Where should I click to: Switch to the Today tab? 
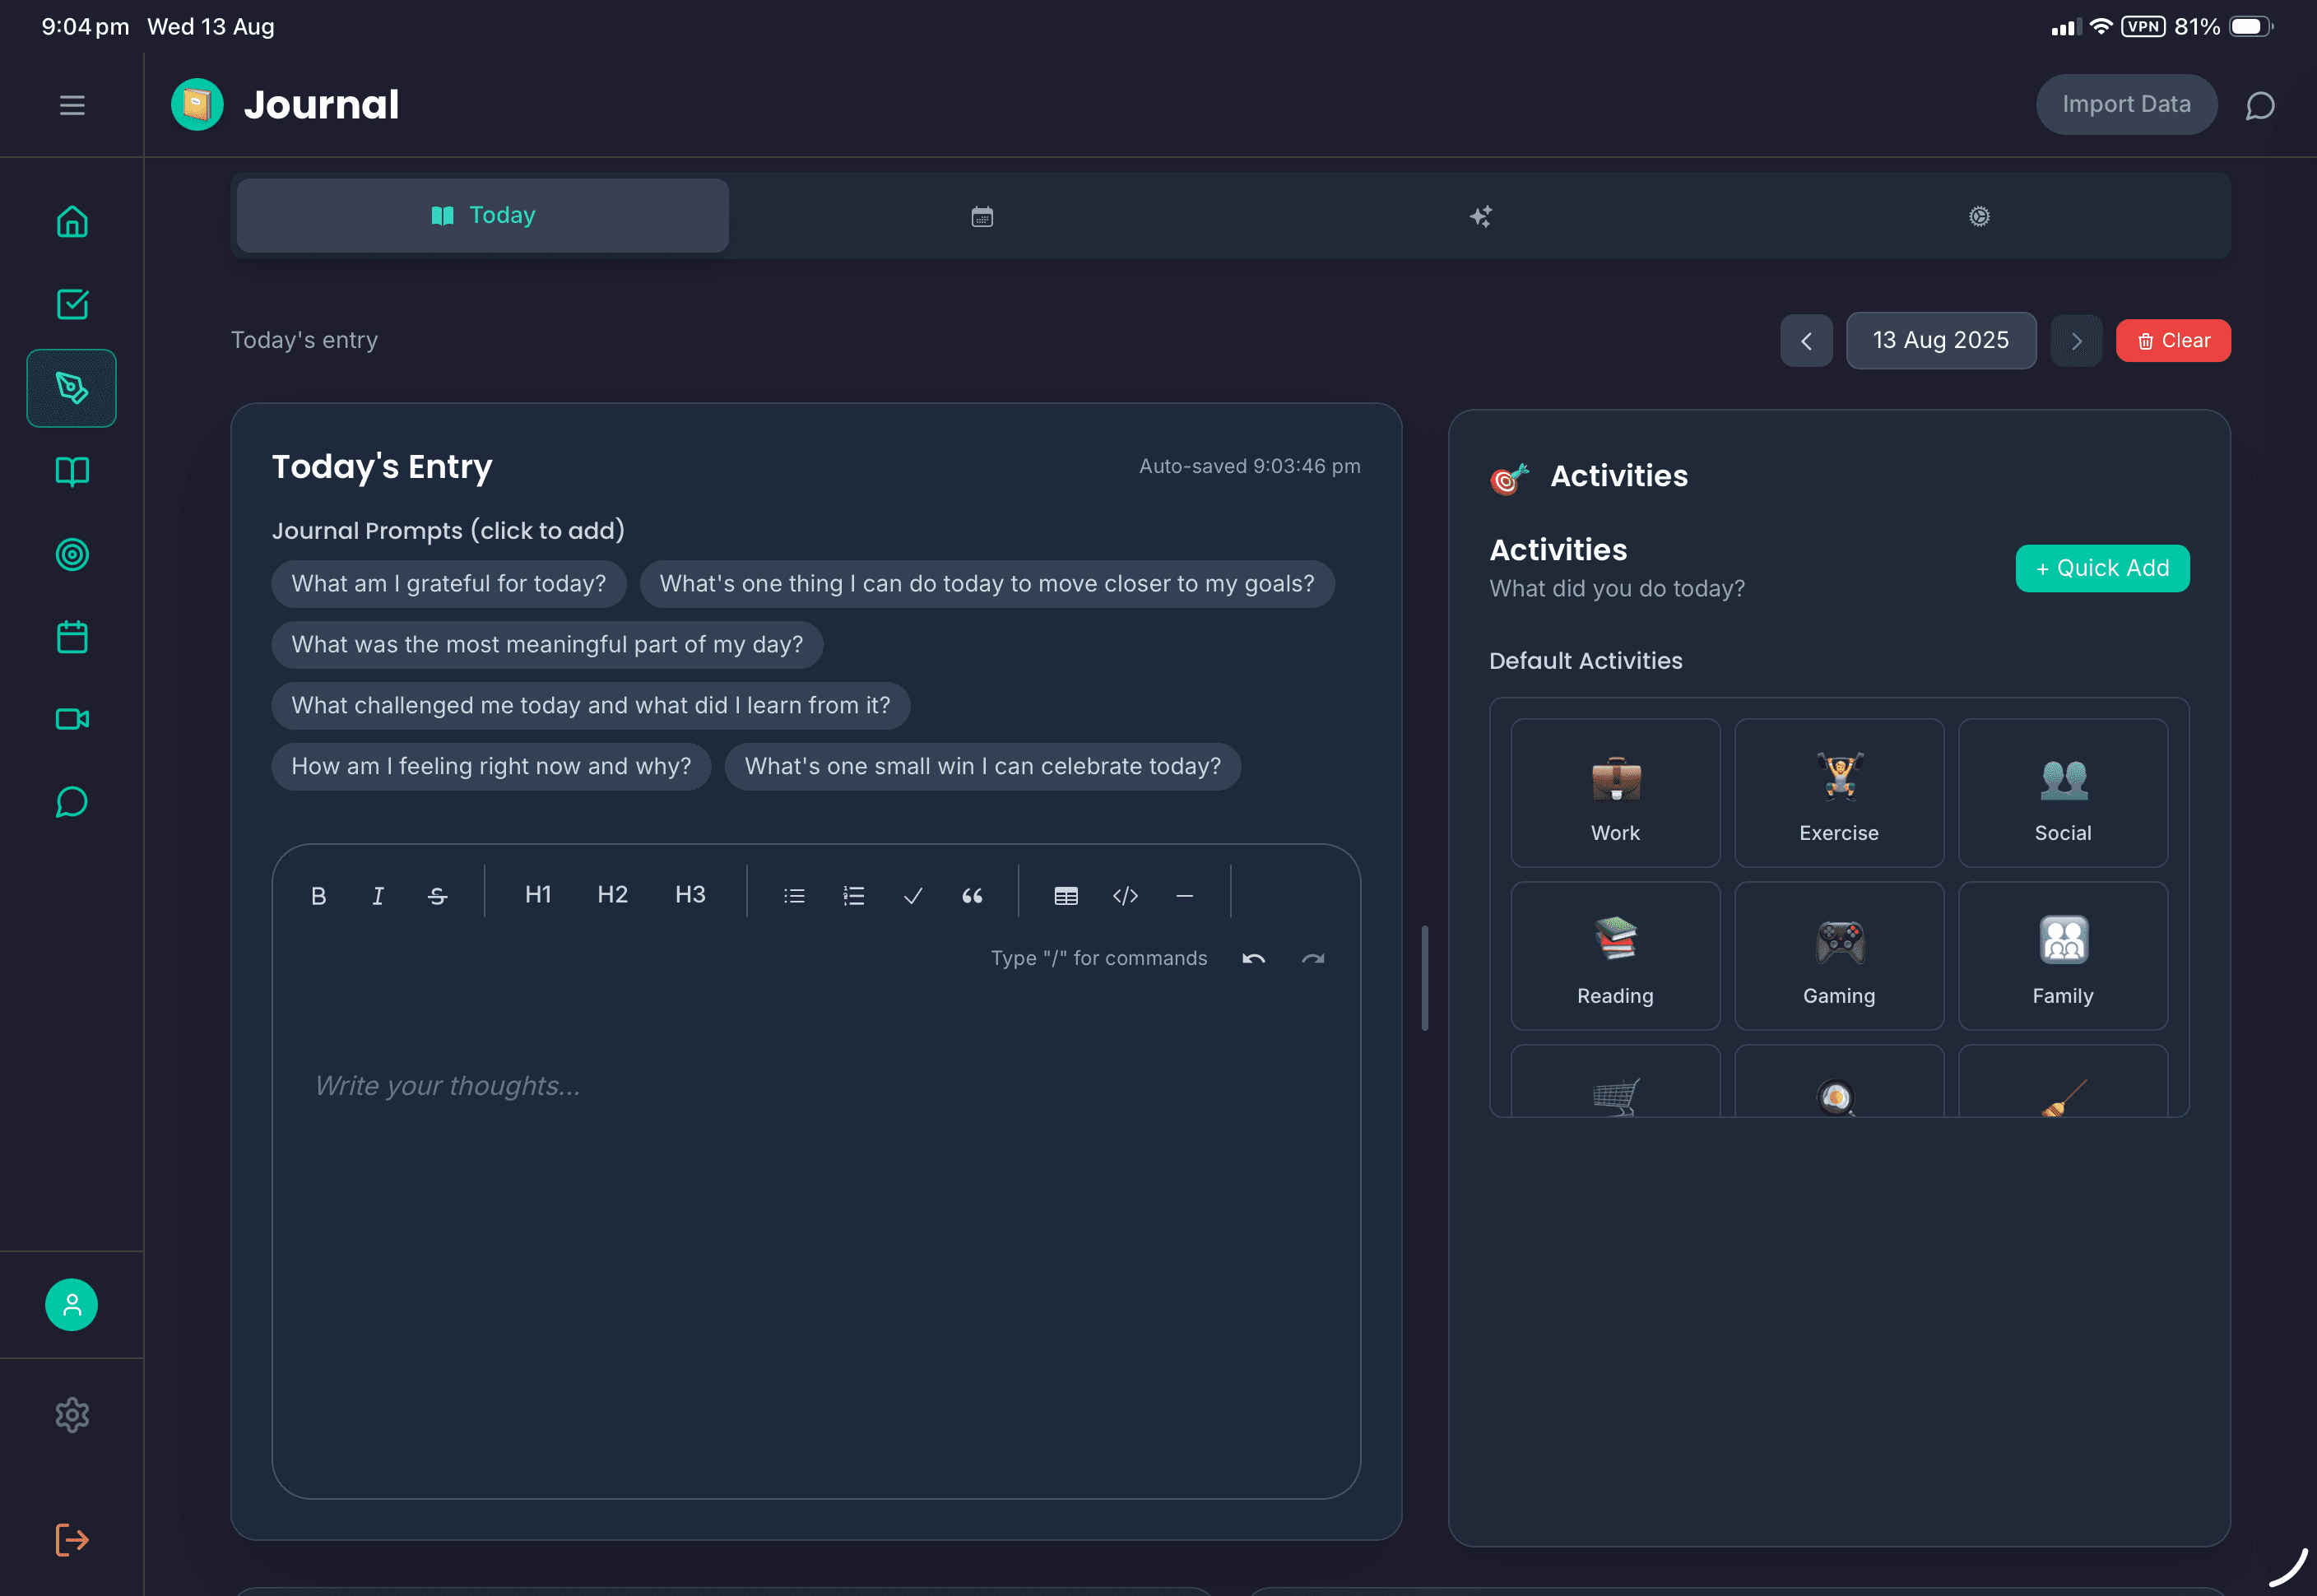[482, 214]
